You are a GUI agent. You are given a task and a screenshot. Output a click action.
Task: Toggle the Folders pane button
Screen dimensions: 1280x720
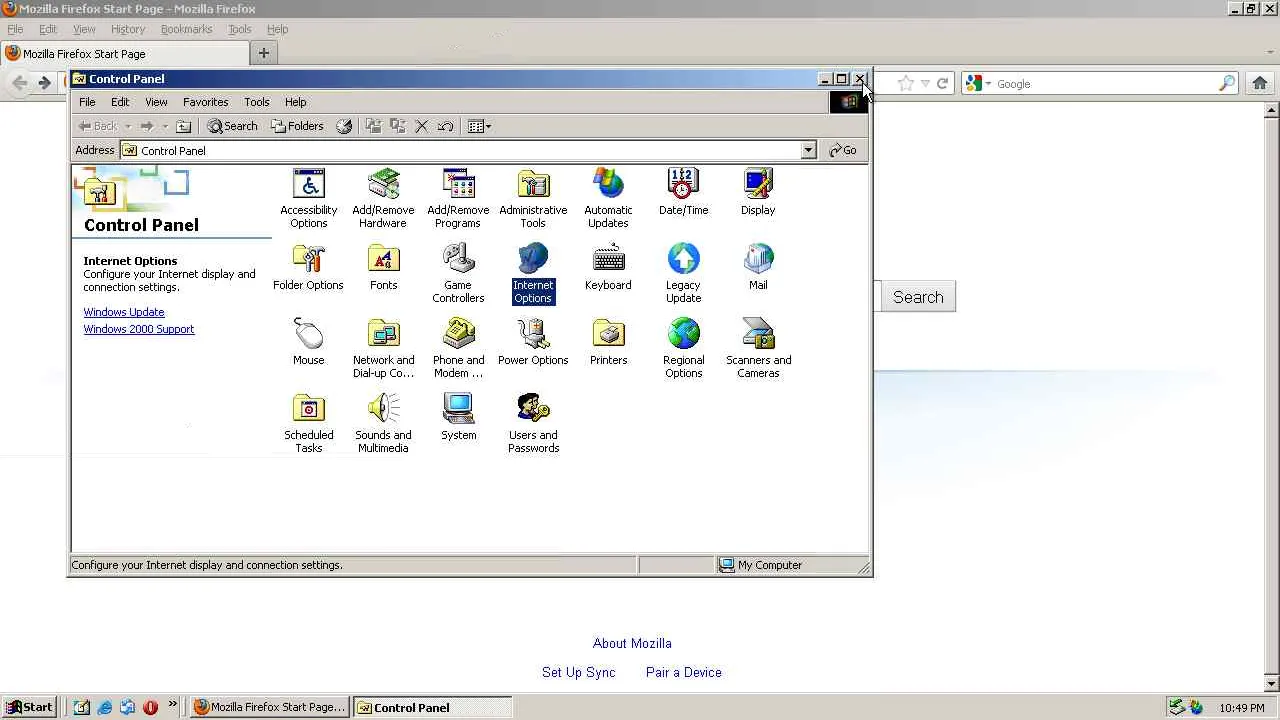(x=297, y=126)
